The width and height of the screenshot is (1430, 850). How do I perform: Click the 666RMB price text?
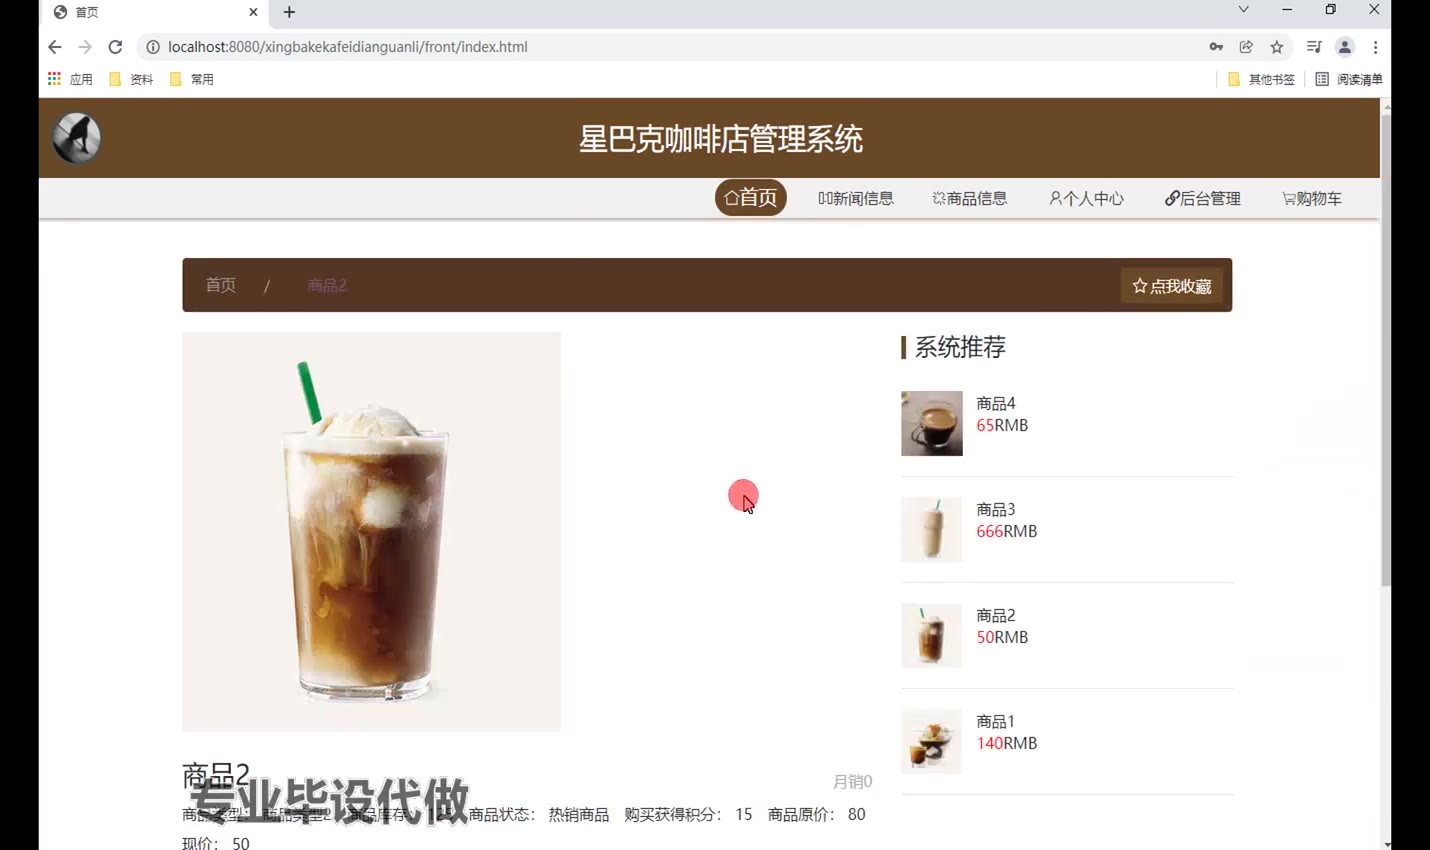[1007, 531]
